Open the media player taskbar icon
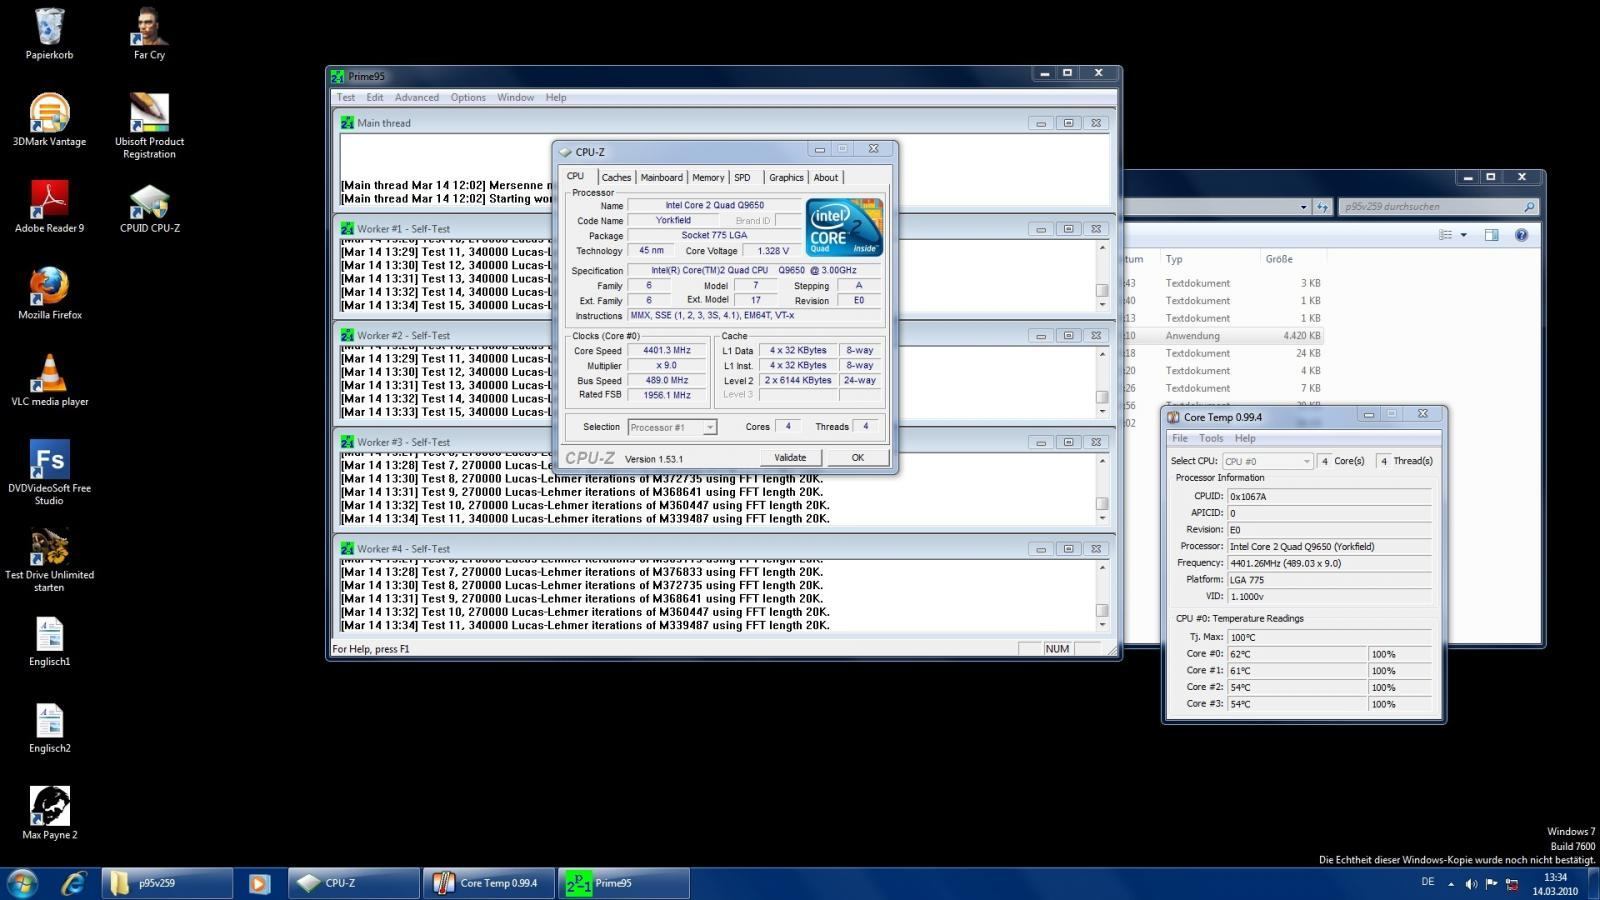This screenshot has height=900, width=1600. click(259, 883)
